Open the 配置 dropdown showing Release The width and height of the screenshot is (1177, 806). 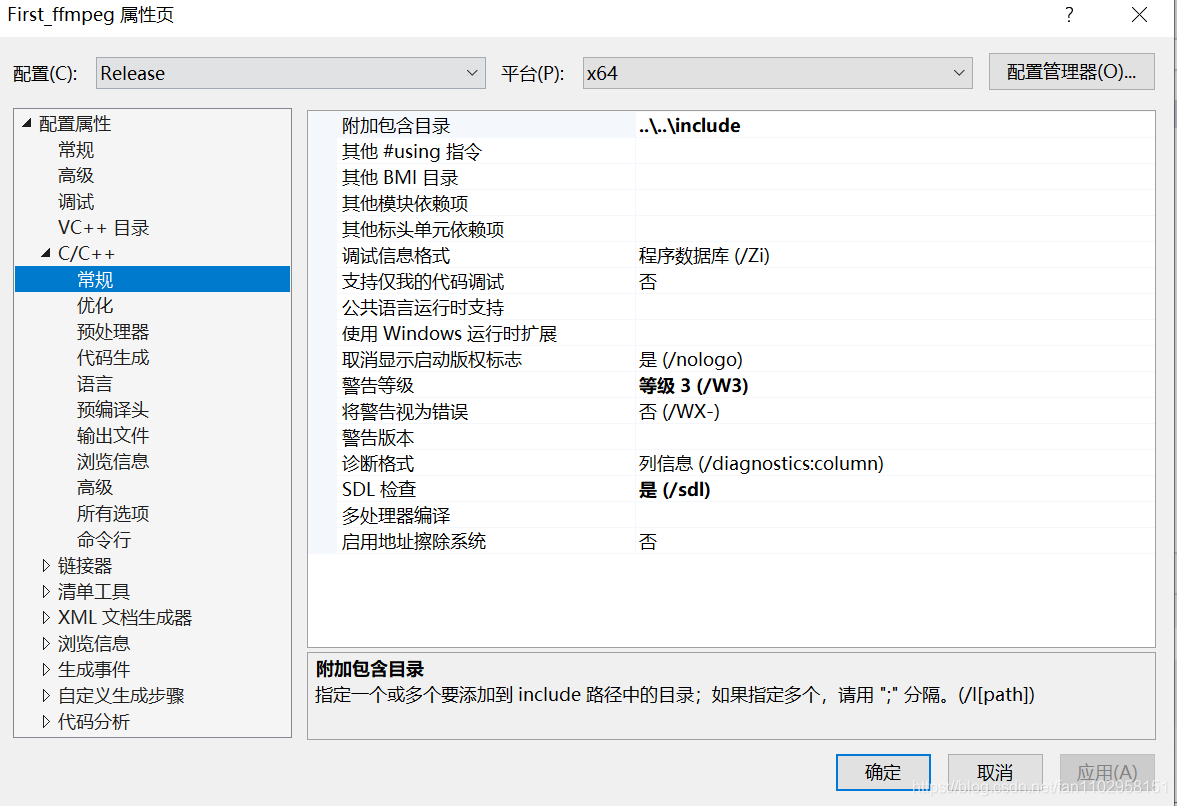pos(289,72)
